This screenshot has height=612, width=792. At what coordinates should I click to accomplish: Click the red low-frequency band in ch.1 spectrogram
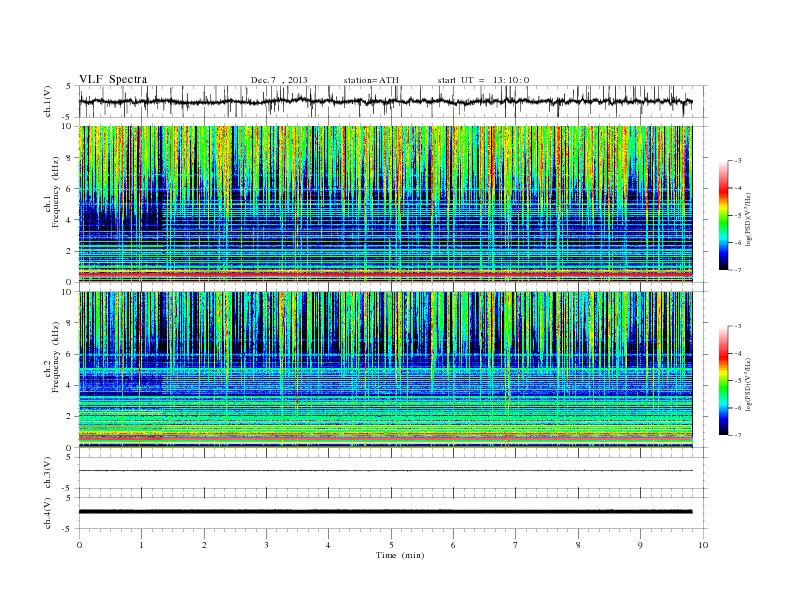pos(385,274)
